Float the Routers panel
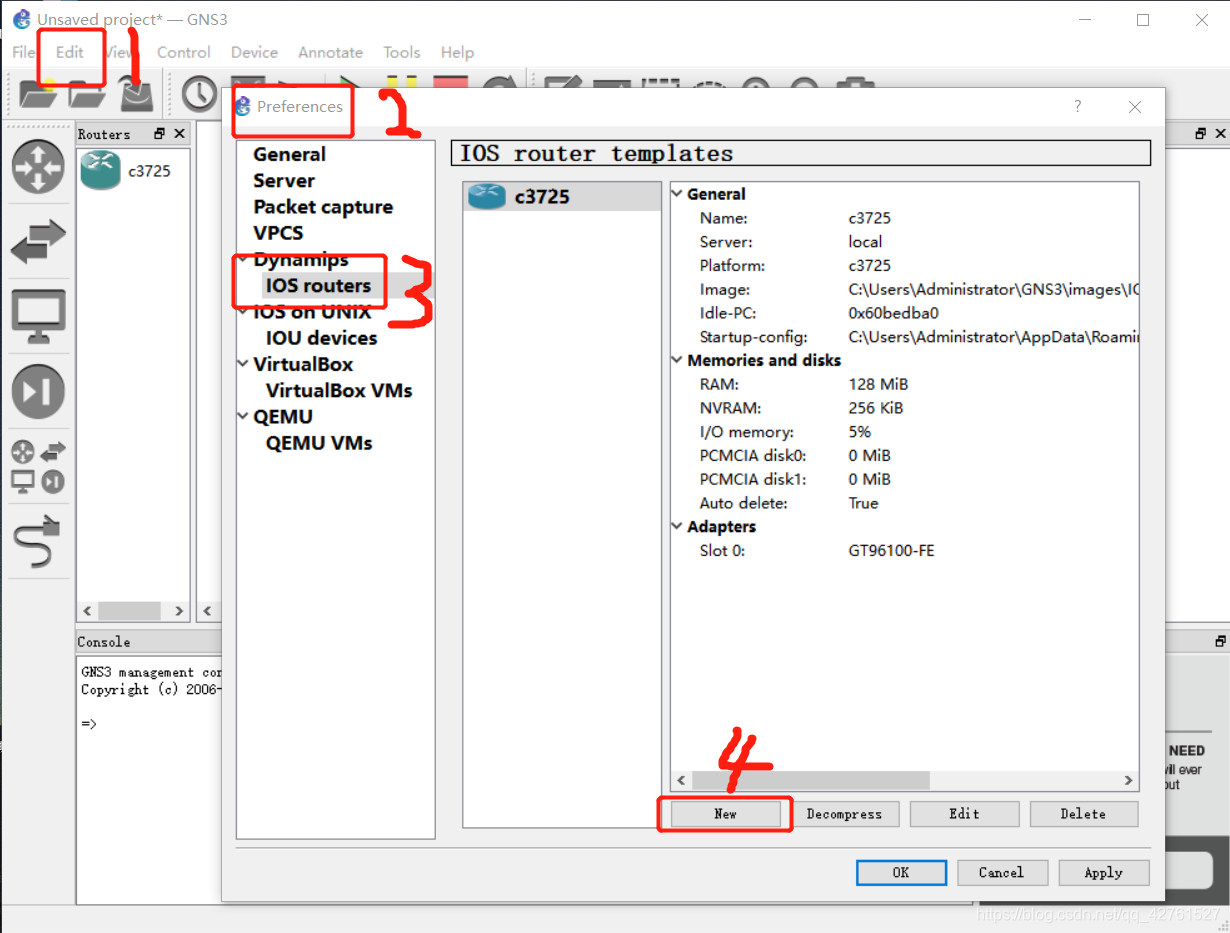 click(x=159, y=133)
